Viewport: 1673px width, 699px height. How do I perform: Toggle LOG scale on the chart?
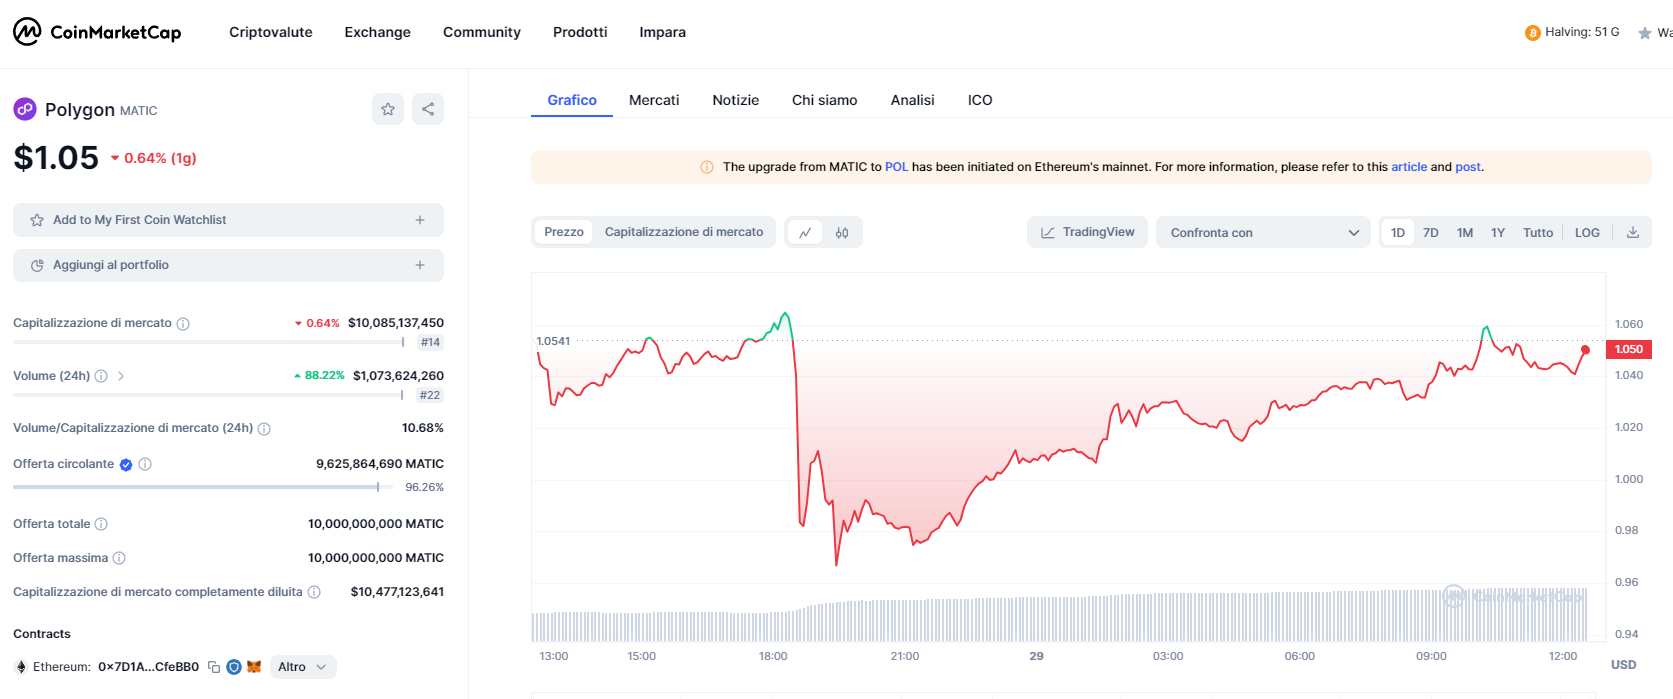(1587, 233)
